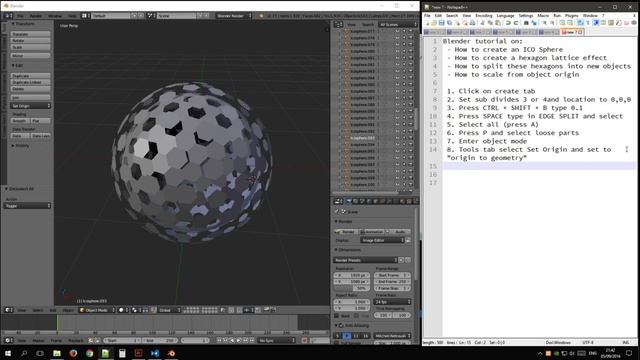Adjust the 50% resolution percentage slider
This screenshot has height=360, width=640.
tap(352, 288)
